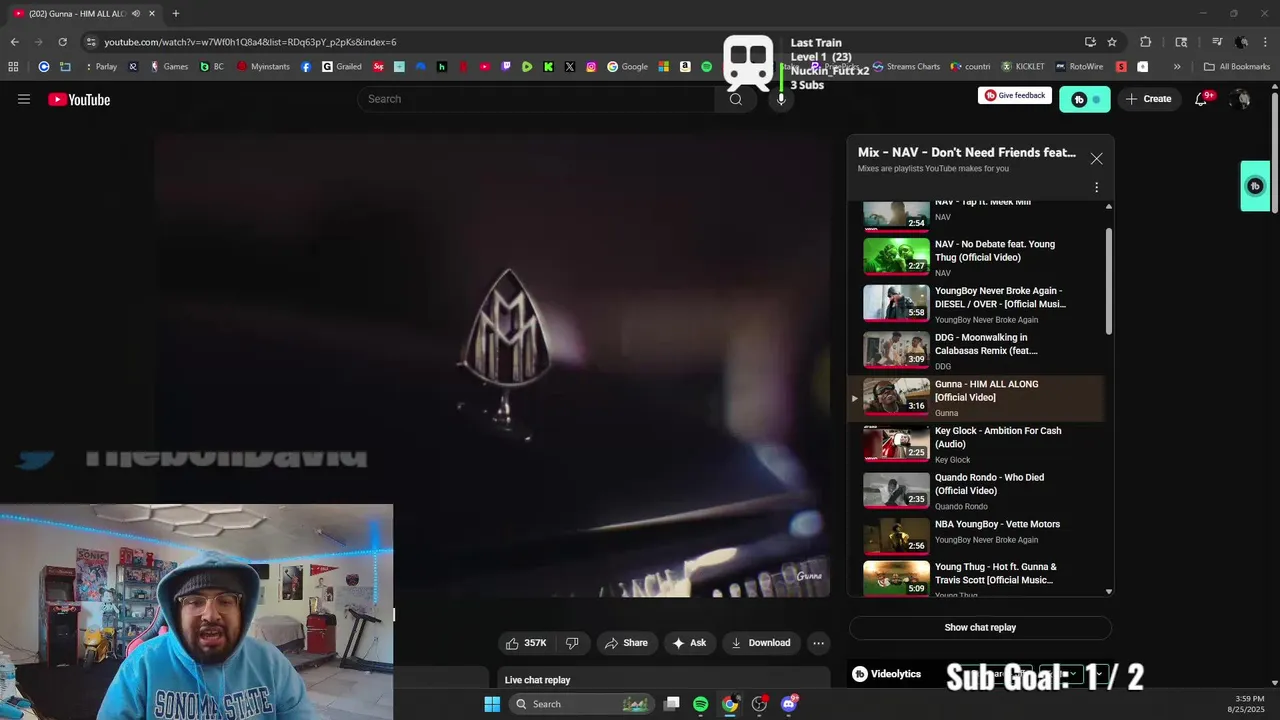The image size is (1280, 720).
Task: Open the Games bookmark
Action: coord(169,67)
